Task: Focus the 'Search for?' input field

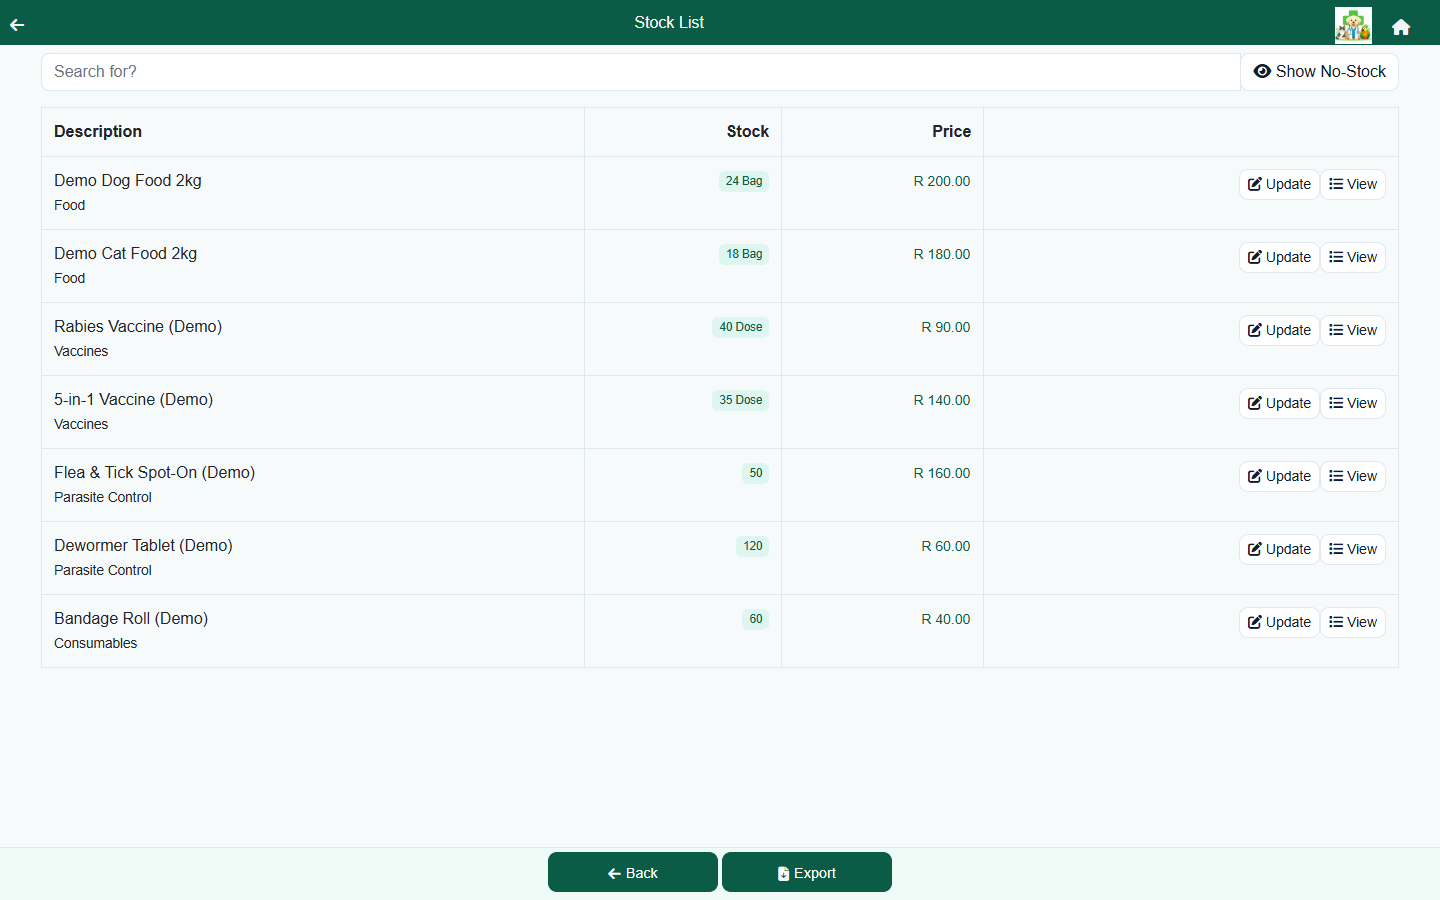Action: 641,72
